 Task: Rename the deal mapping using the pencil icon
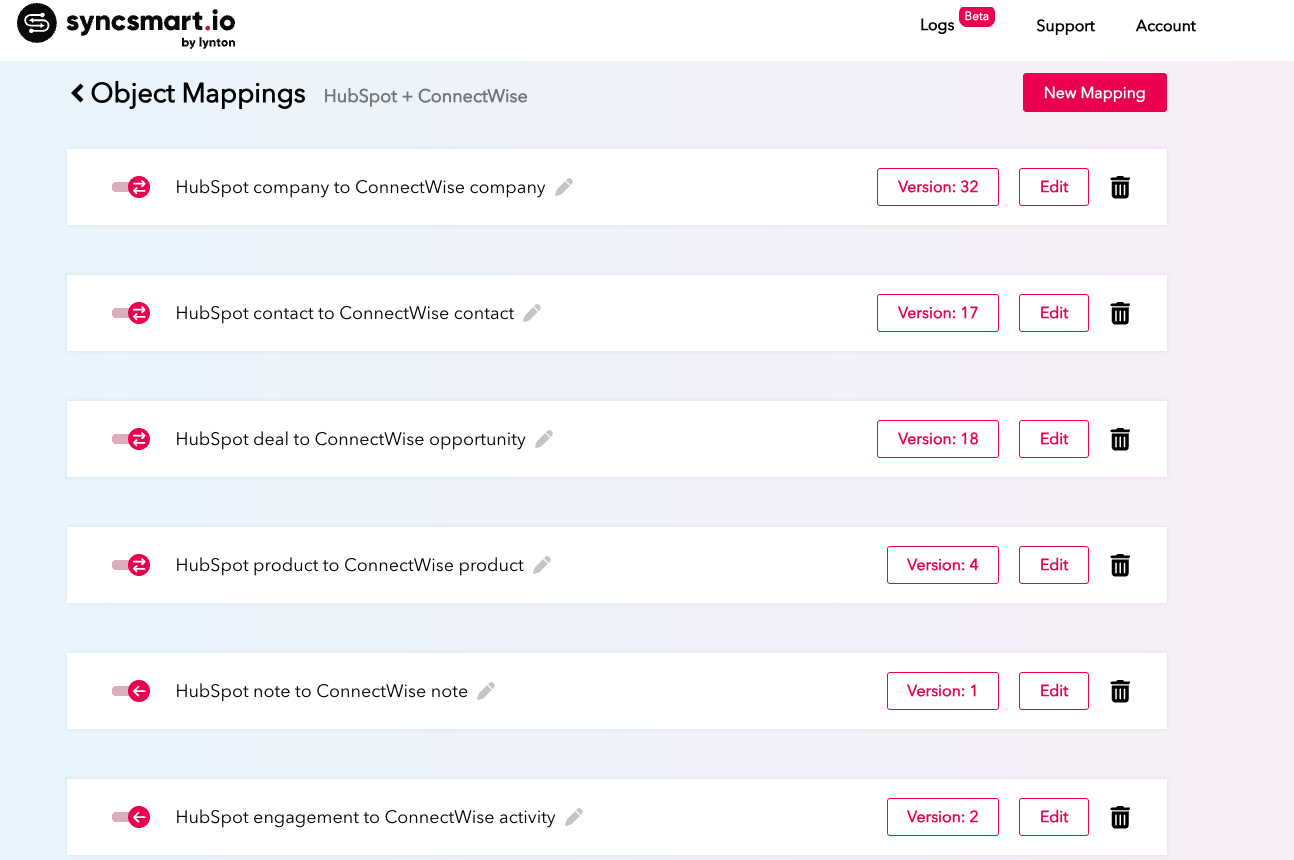tap(544, 438)
